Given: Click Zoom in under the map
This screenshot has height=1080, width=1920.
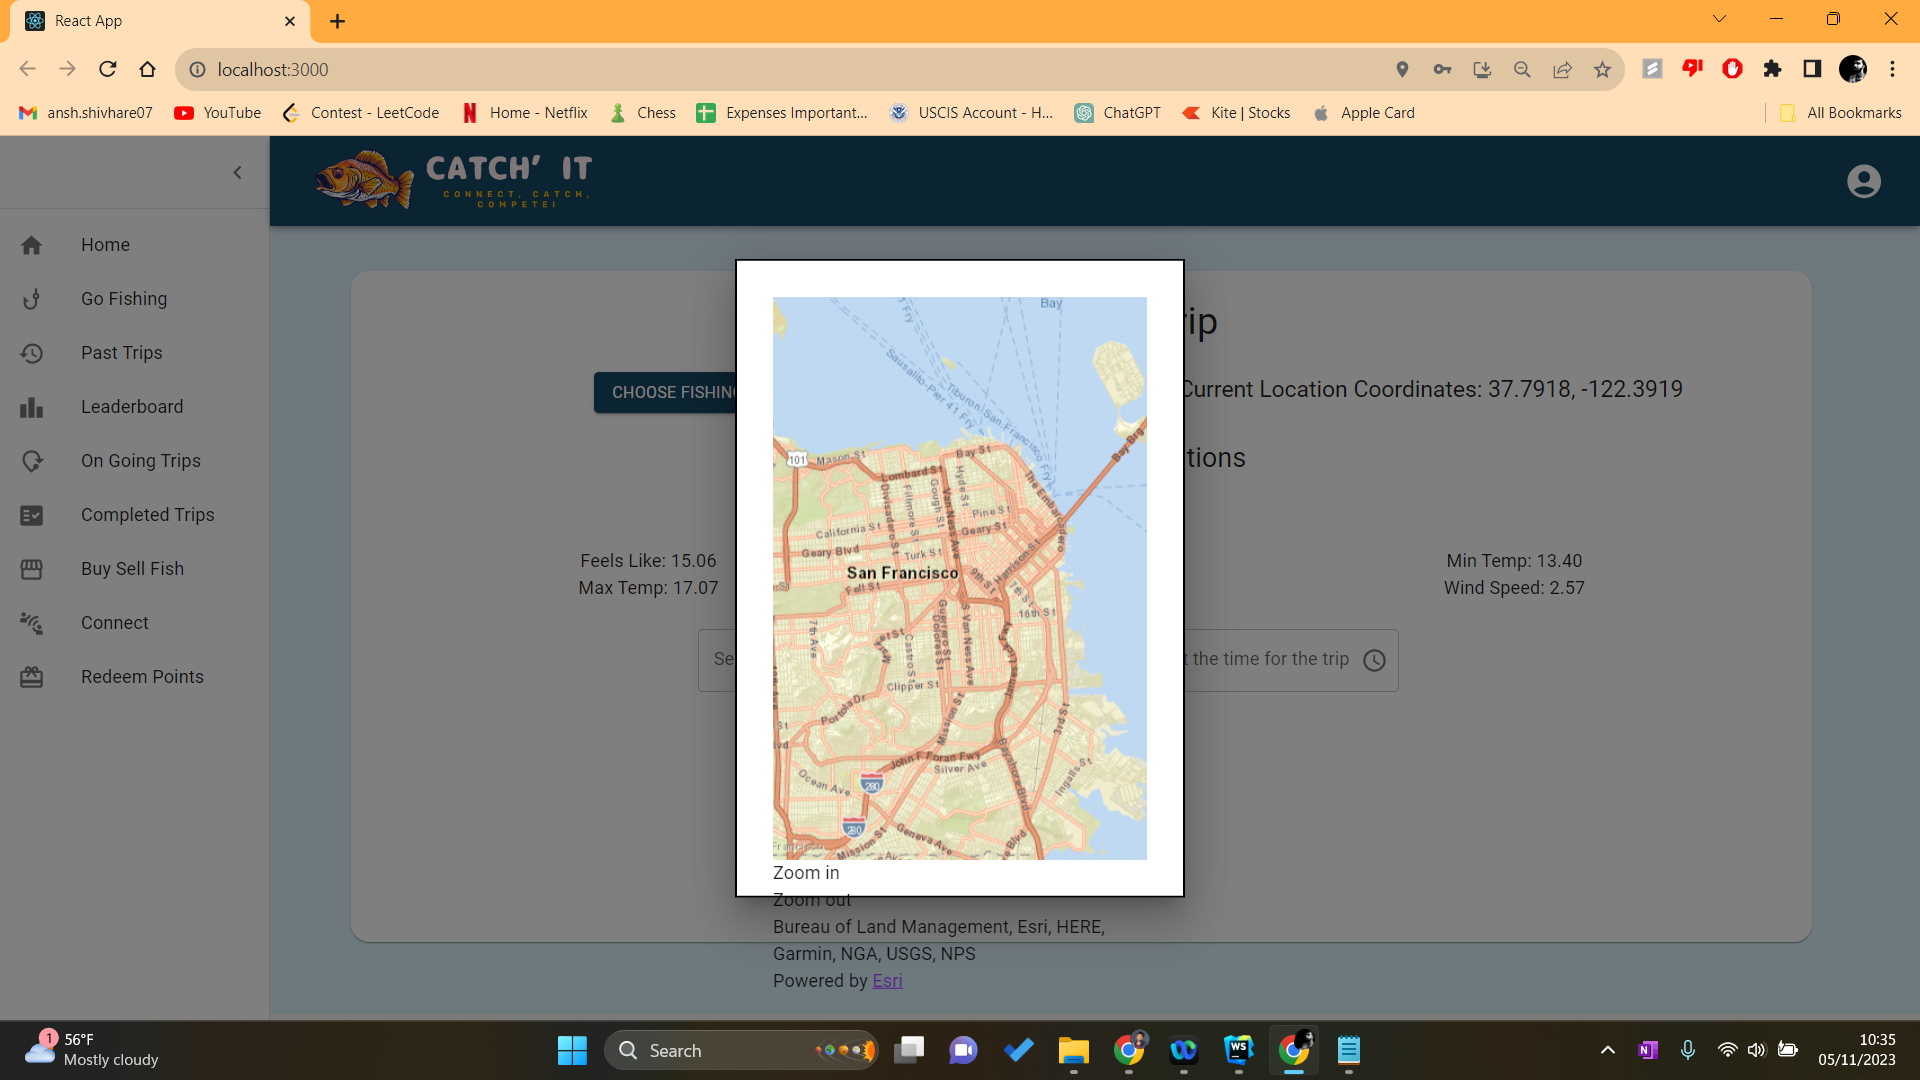Looking at the screenshot, I should coord(806,873).
